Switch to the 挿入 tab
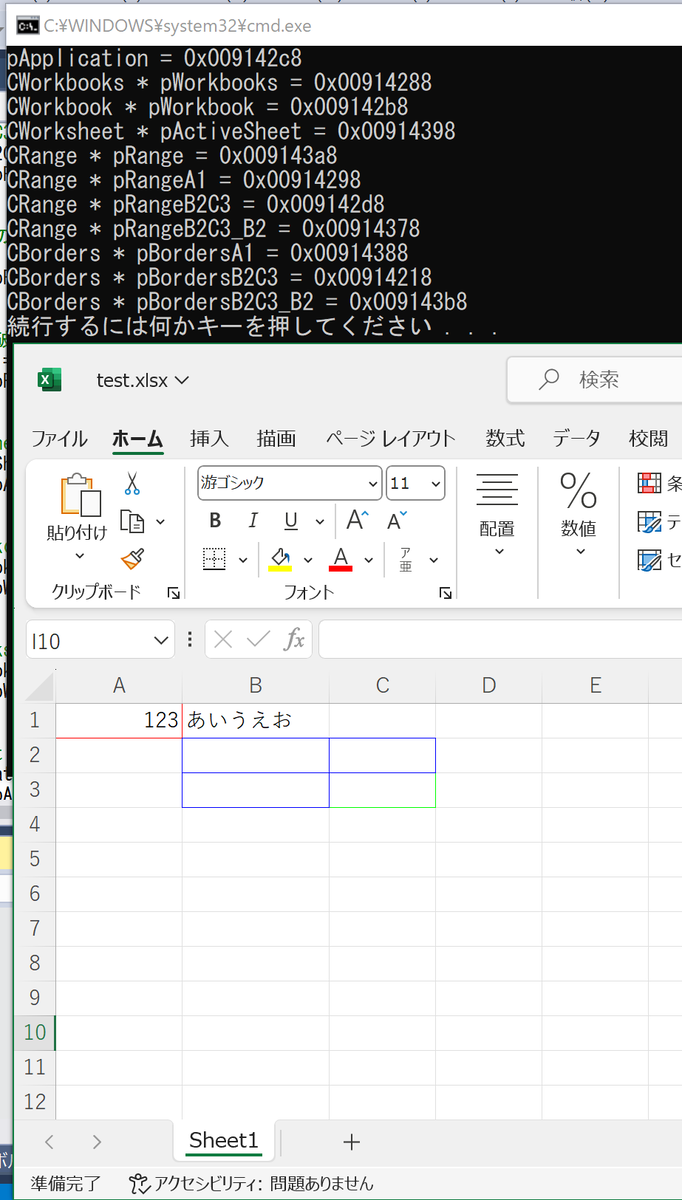Screen dimensions: 682x1200 click(x=209, y=438)
